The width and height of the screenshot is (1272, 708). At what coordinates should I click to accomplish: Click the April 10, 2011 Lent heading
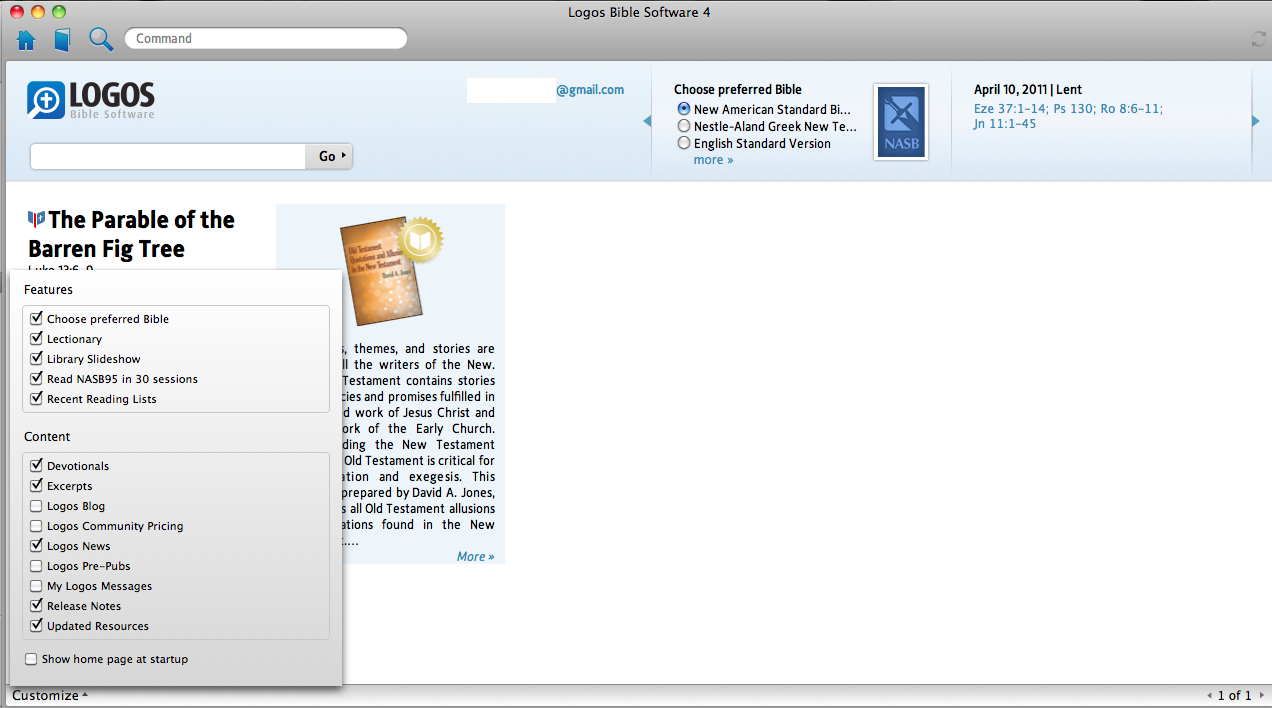pos(1028,90)
